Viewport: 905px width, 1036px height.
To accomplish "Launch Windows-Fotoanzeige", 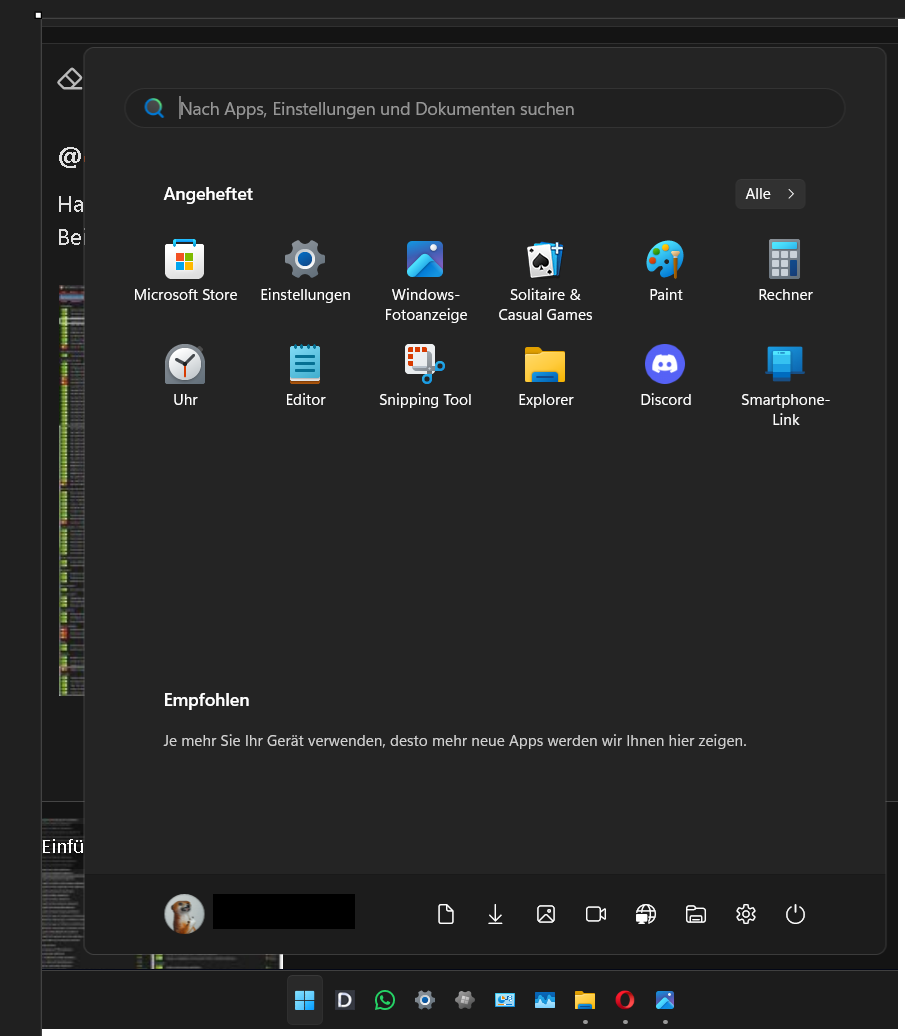I will click(425, 281).
